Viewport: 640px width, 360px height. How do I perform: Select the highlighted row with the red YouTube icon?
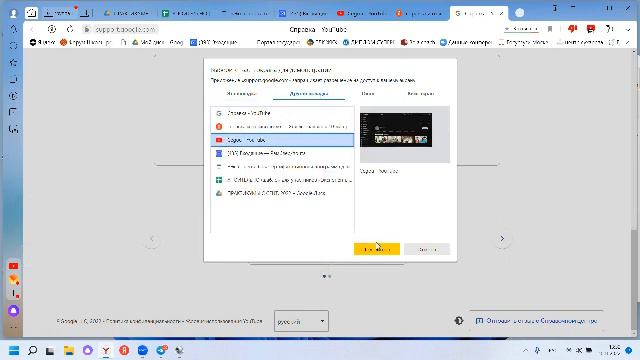(282, 140)
